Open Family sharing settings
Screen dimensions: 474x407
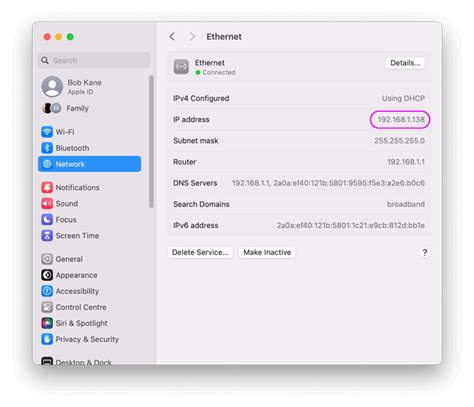coord(89,108)
